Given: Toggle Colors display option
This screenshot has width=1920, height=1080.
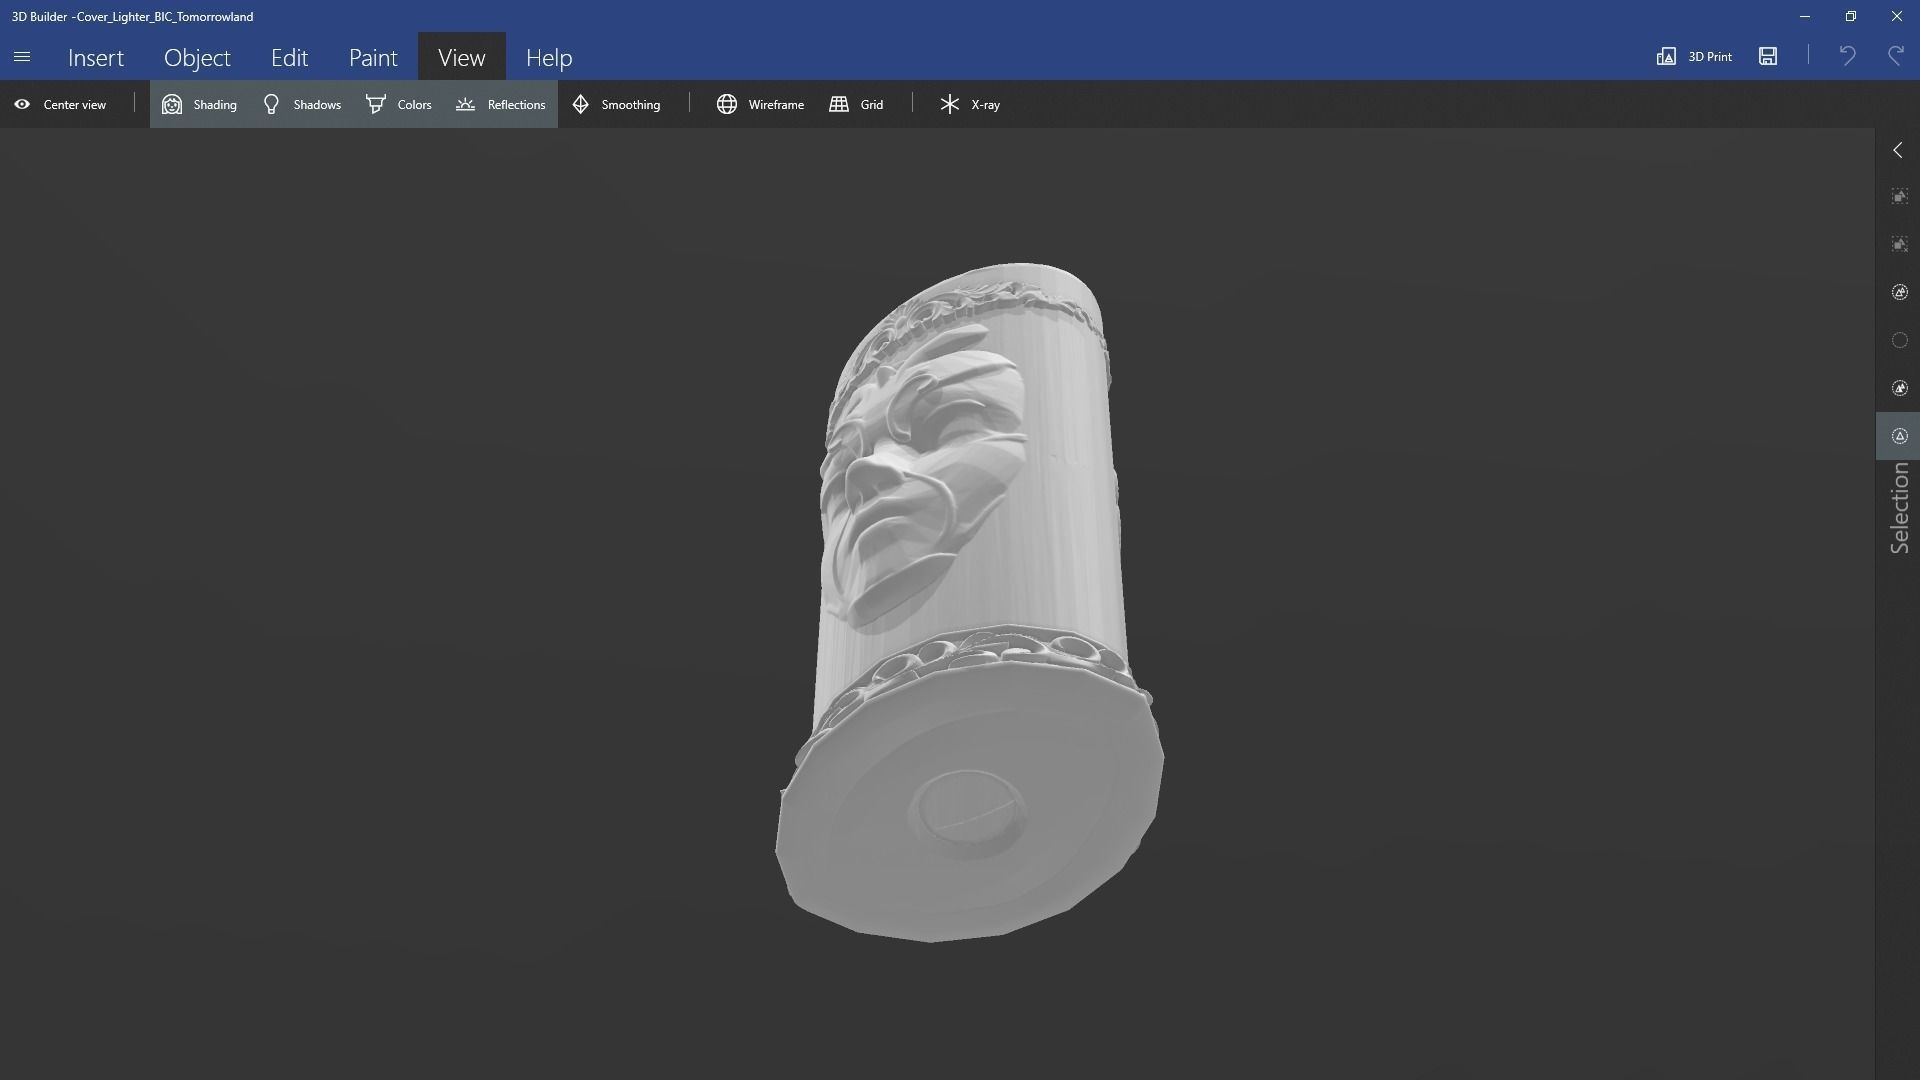Looking at the screenshot, I should 398,104.
